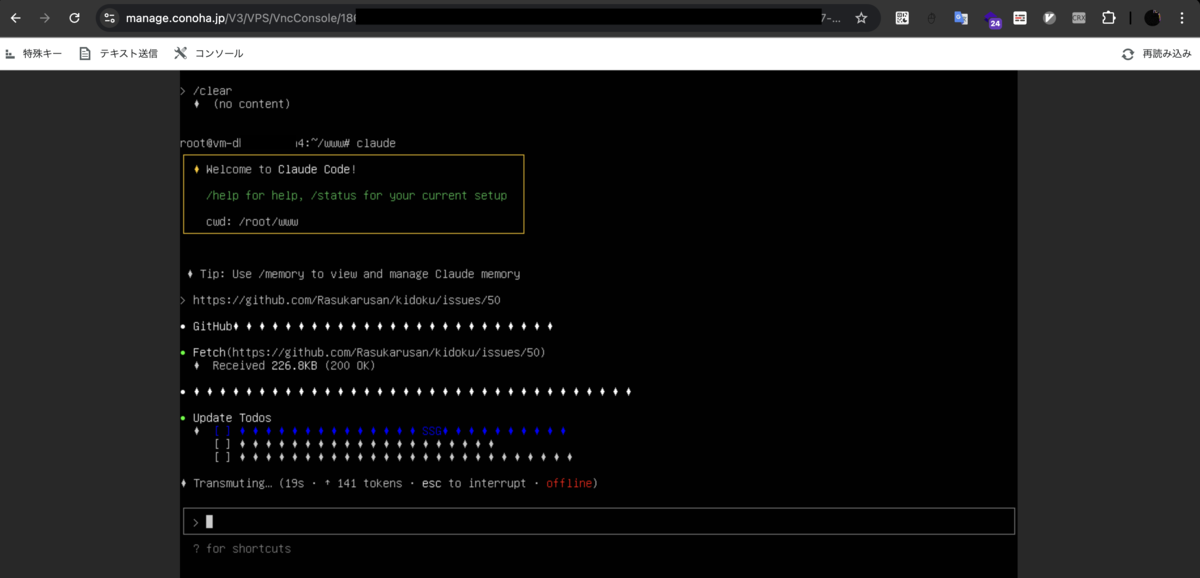Click the Fetch(https://github.com/...) line
The image size is (1200, 578).
tap(369, 353)
